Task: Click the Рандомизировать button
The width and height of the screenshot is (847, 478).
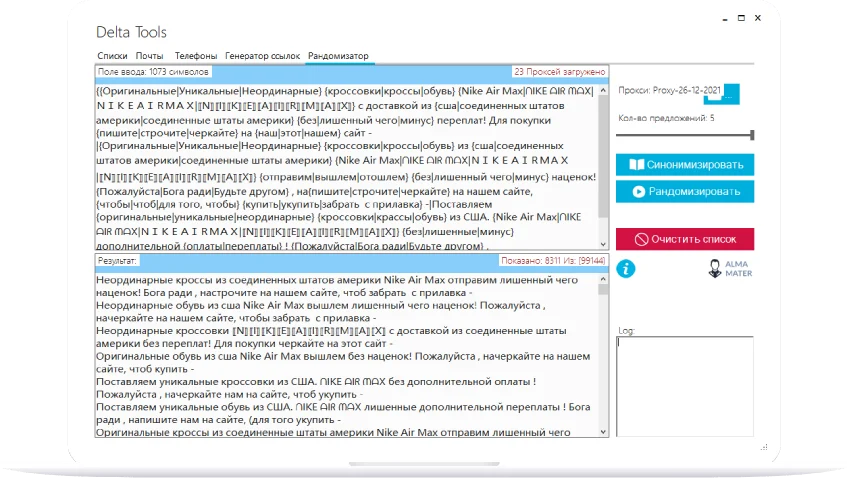Action: coord(685,191)
